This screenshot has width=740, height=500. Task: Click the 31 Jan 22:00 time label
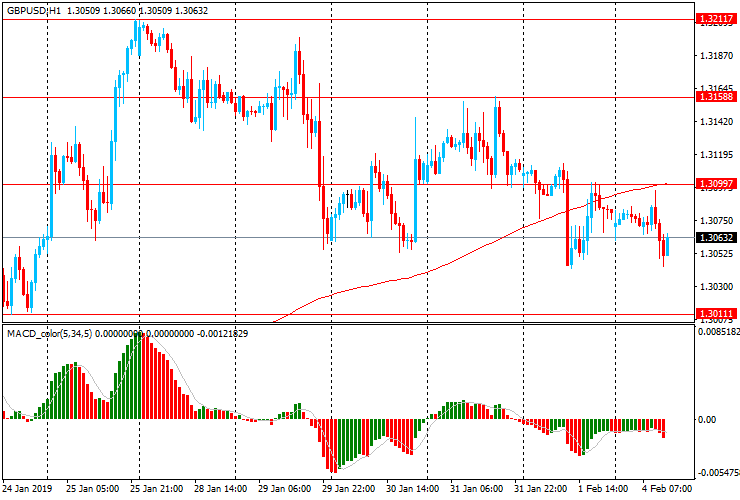point(541,488)
